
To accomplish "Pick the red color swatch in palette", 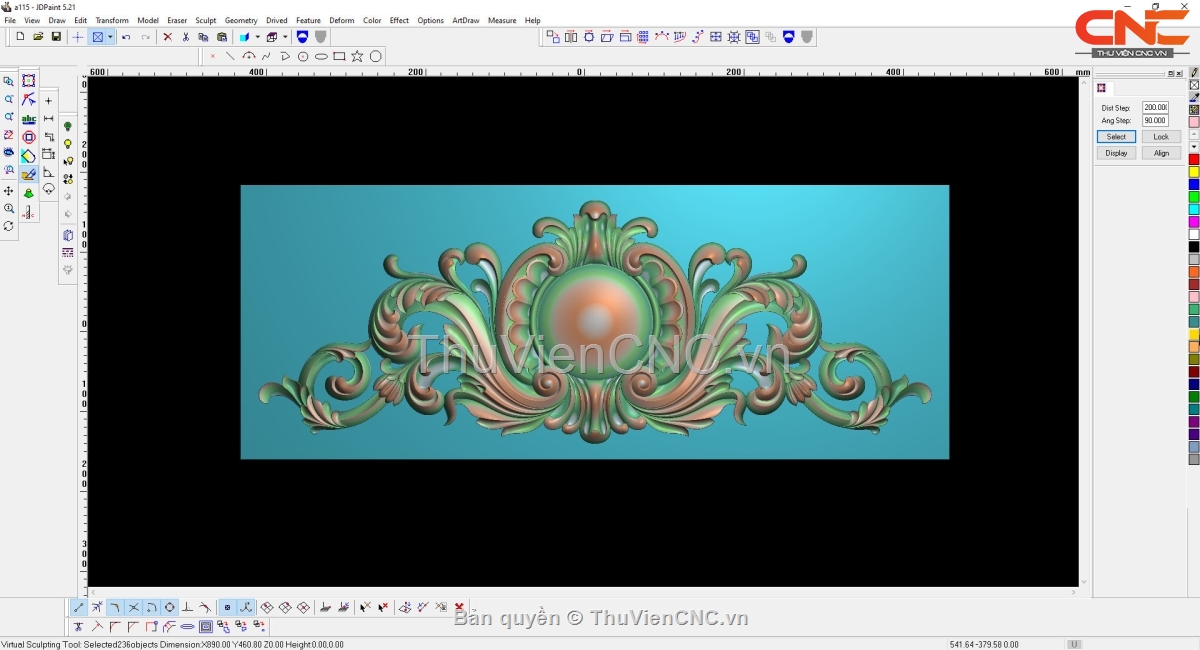I will [1194, 160].
